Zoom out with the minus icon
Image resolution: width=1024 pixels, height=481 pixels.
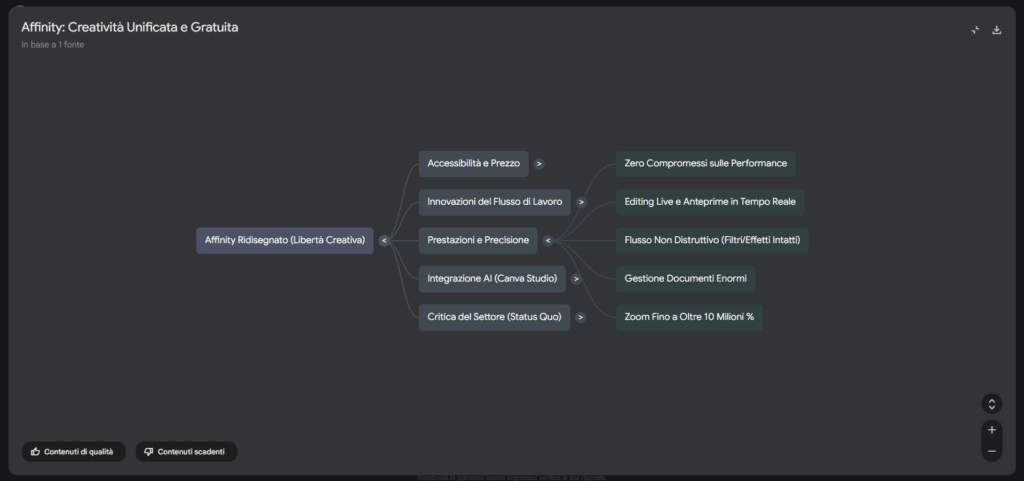tap(991, 451)
